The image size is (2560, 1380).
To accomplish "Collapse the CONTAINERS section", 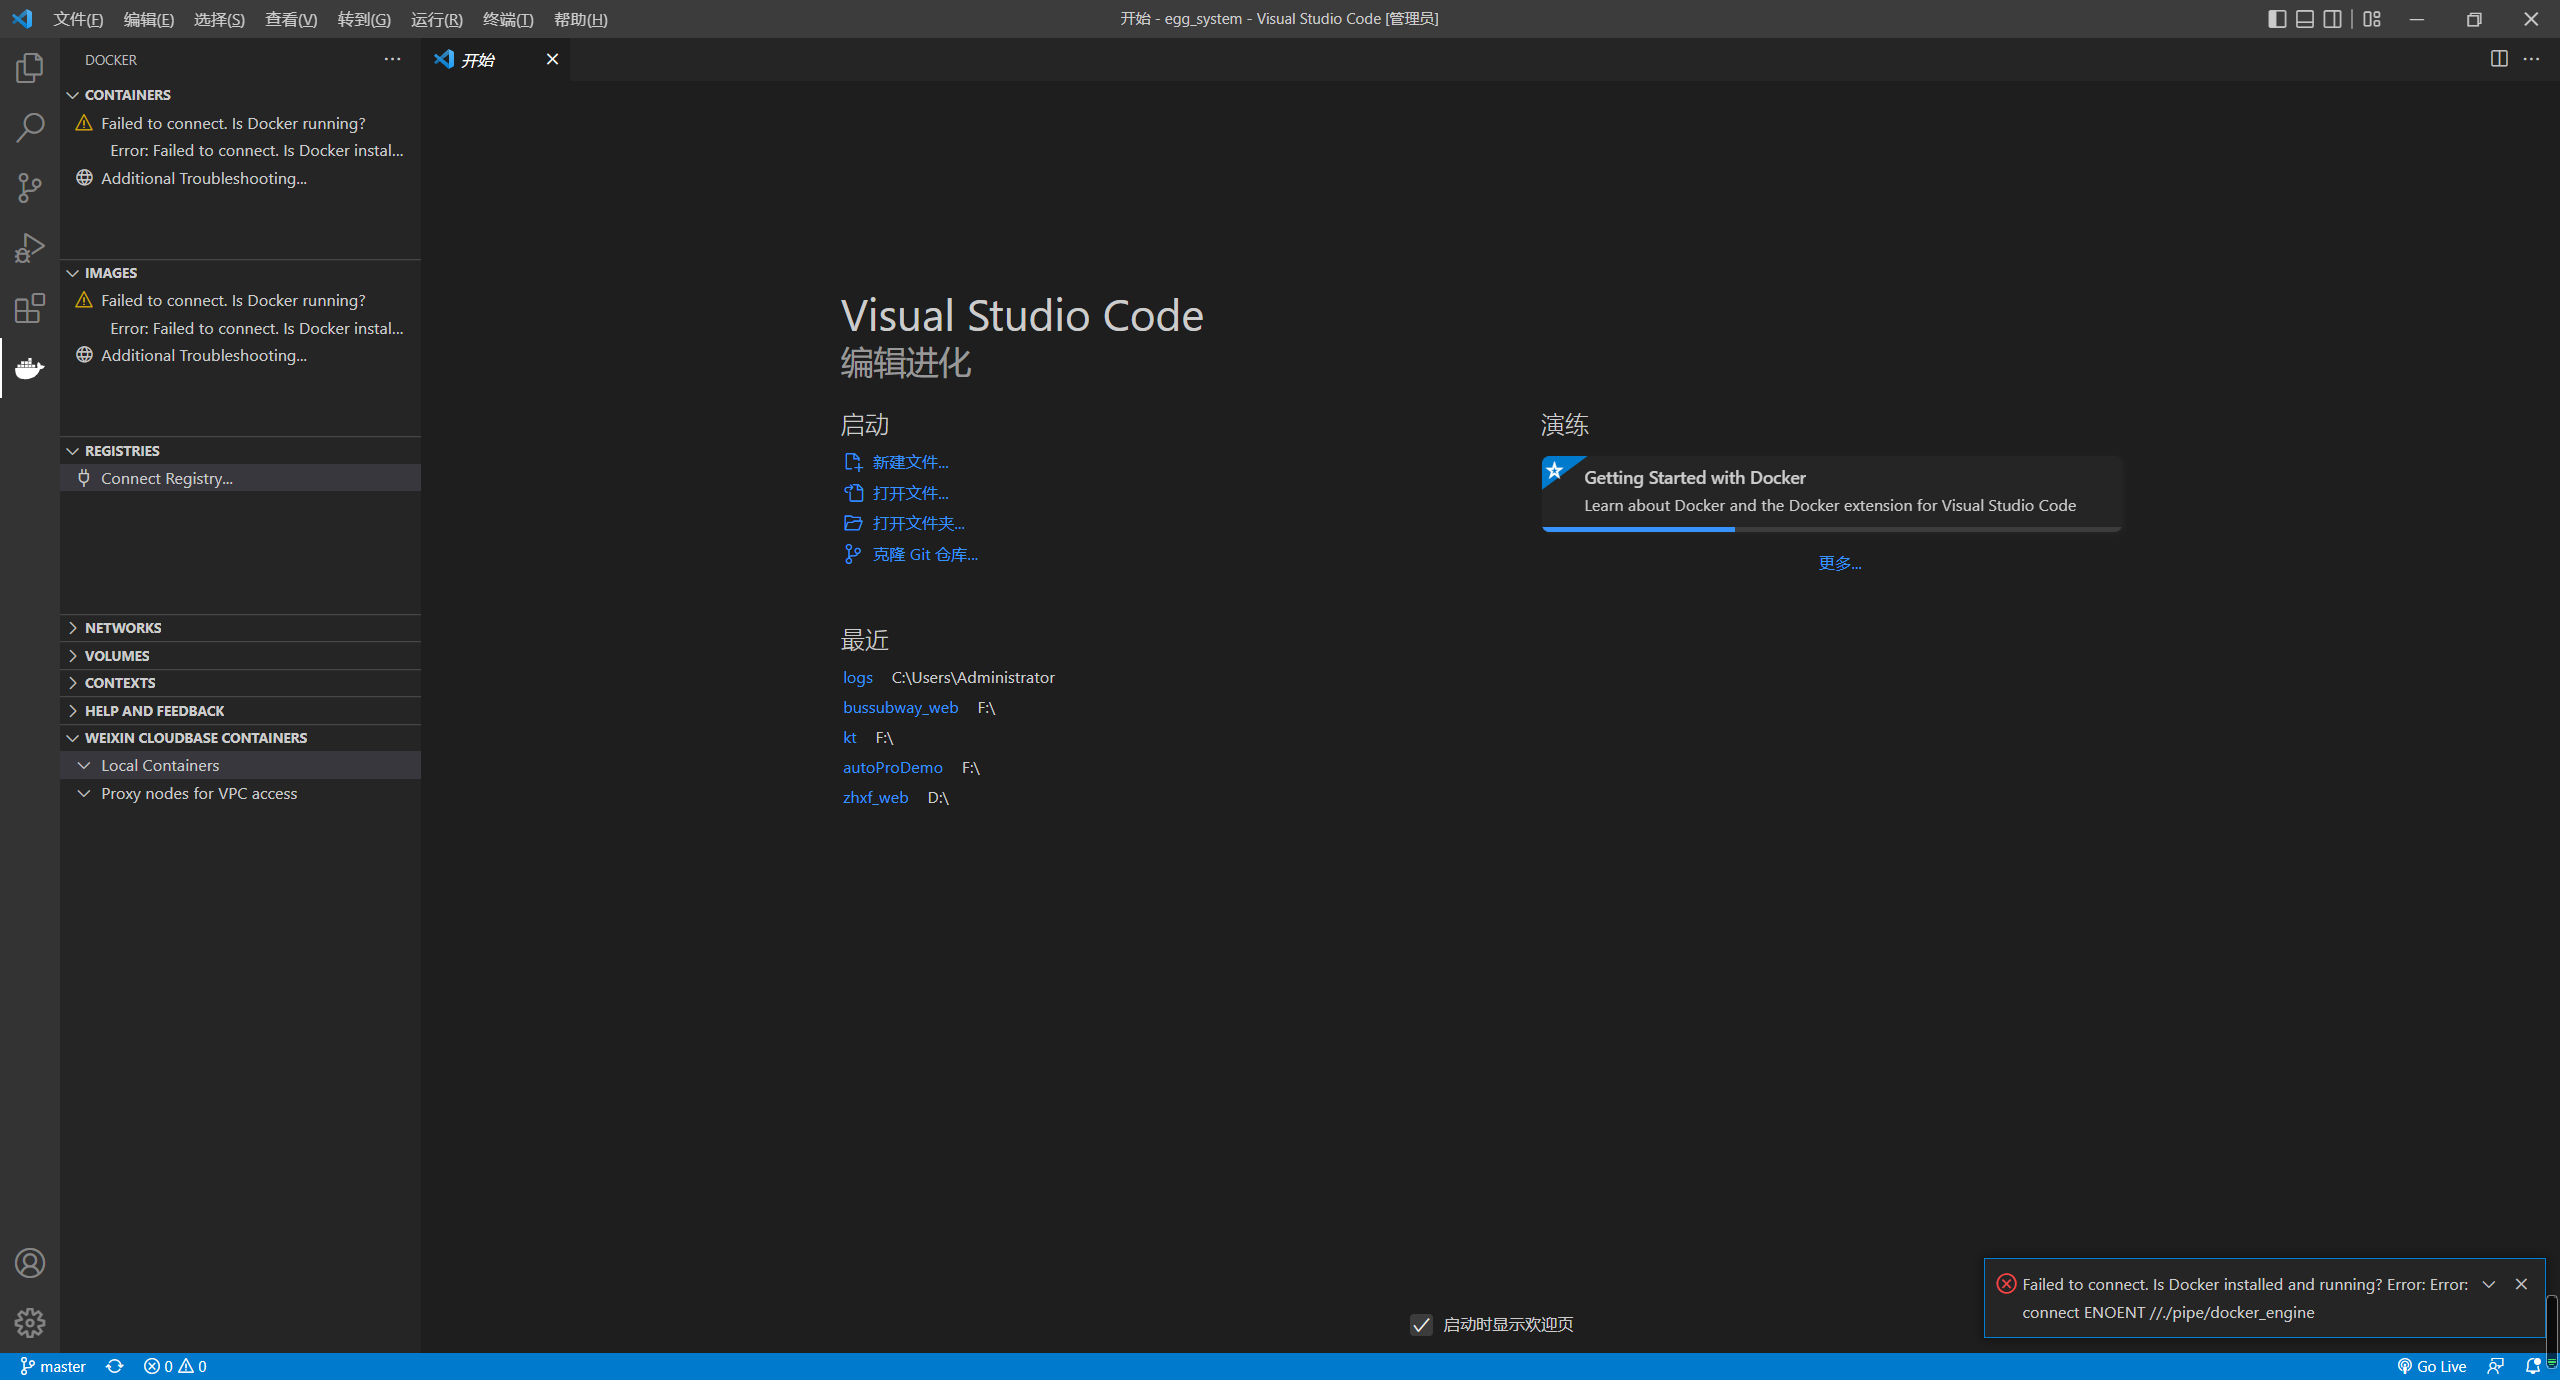I will click(x=127, y=95).
